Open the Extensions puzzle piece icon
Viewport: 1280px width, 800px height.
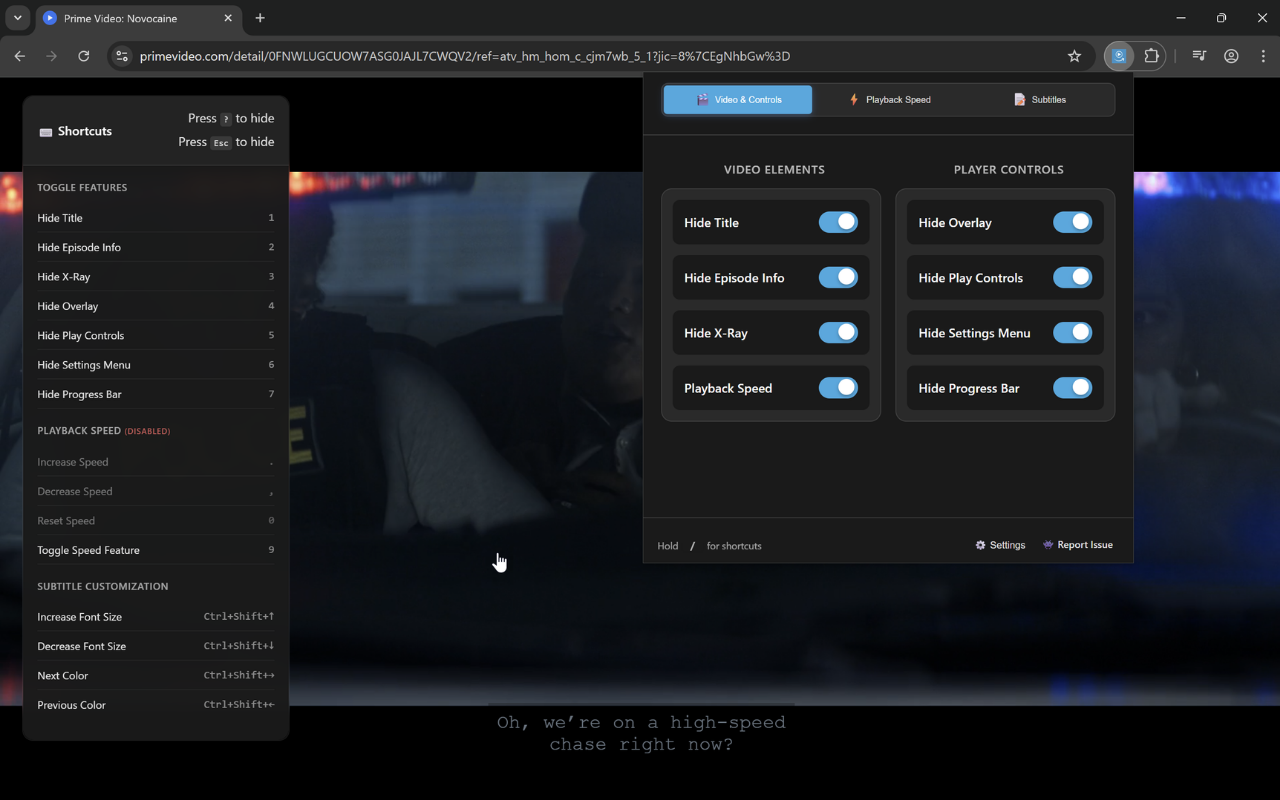click(1151, 56)
